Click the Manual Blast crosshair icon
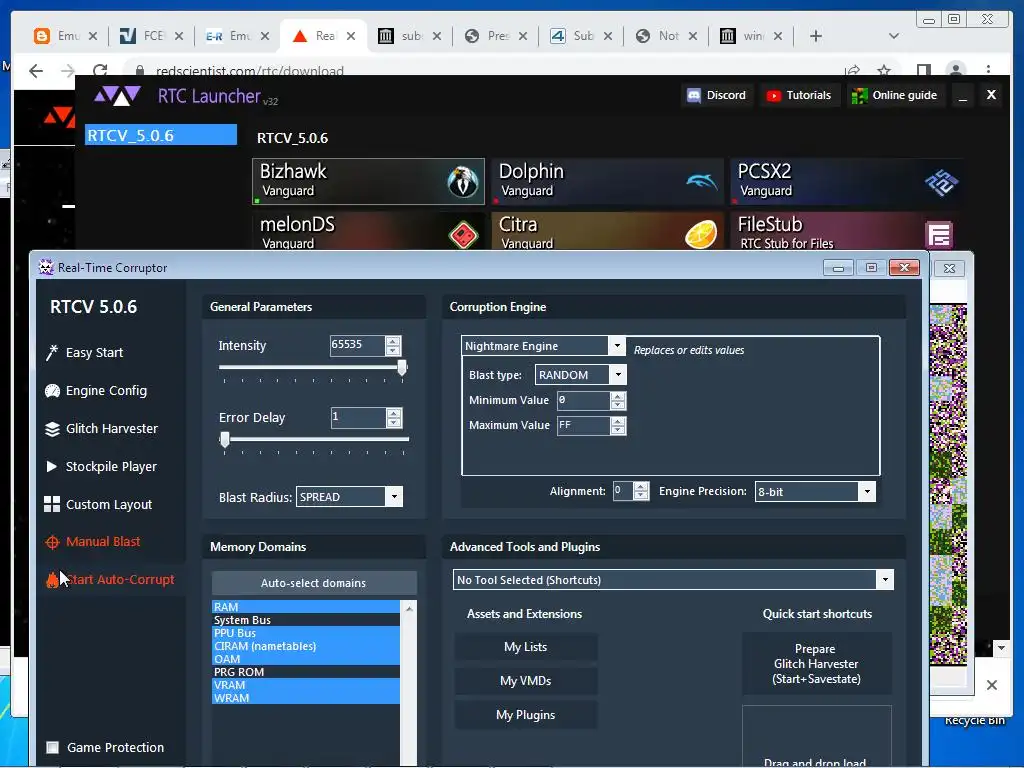Viewport: 1024px width, 768px height. [52, 542]
